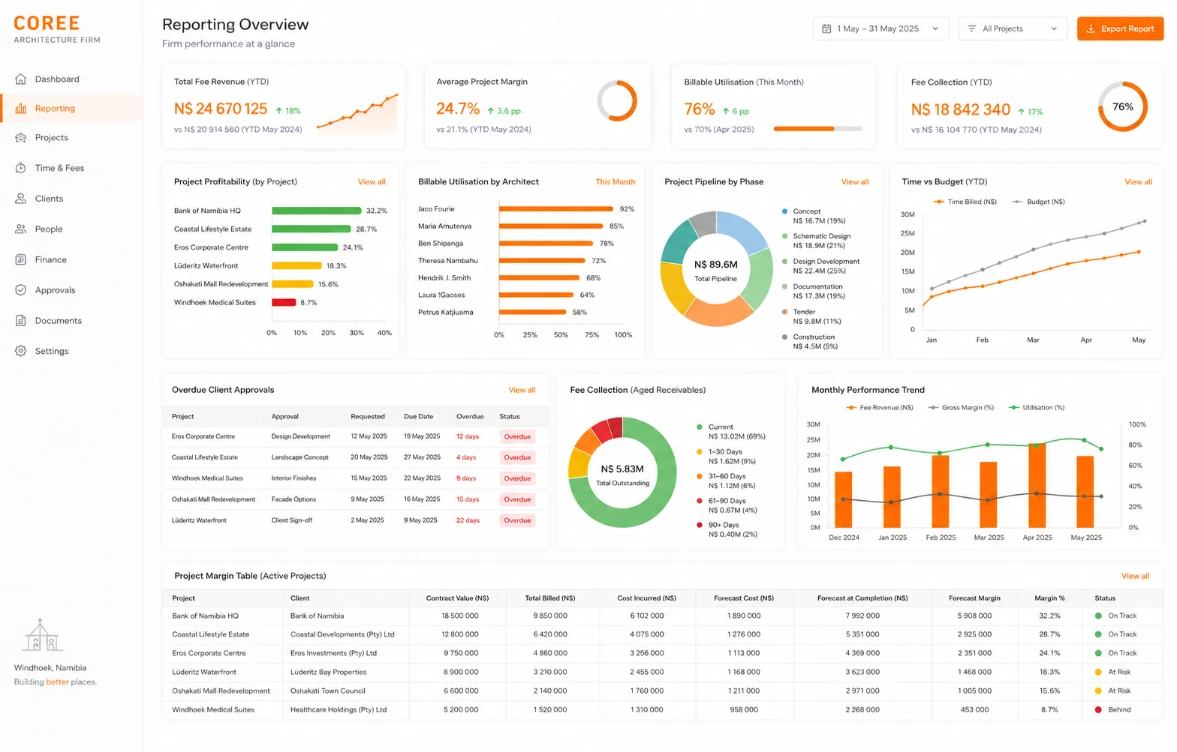Click the Projects icon in sidebar
Image resolution: width=1177 pixels, height=752 pixels.
point(21,138)
